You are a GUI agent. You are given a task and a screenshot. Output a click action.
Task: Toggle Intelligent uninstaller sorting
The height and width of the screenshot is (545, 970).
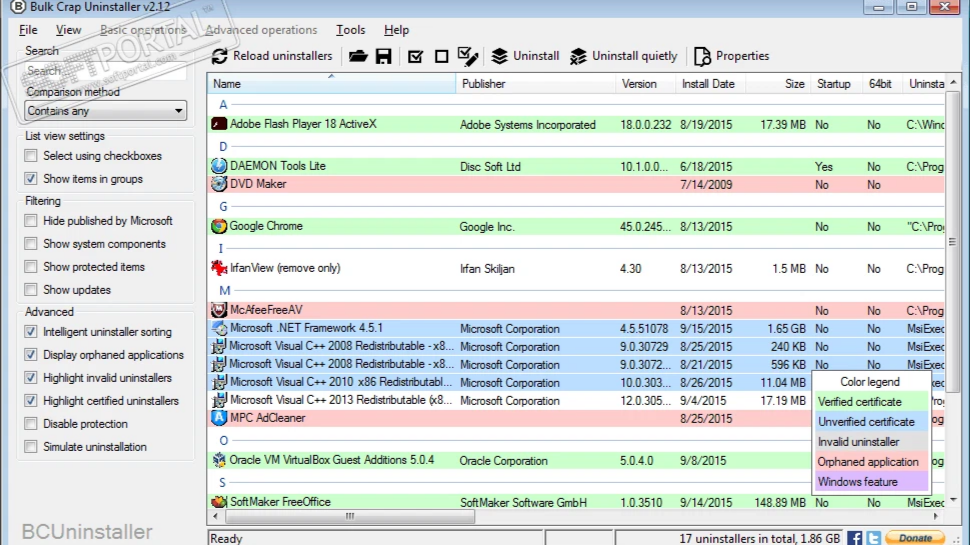point(30,332)
